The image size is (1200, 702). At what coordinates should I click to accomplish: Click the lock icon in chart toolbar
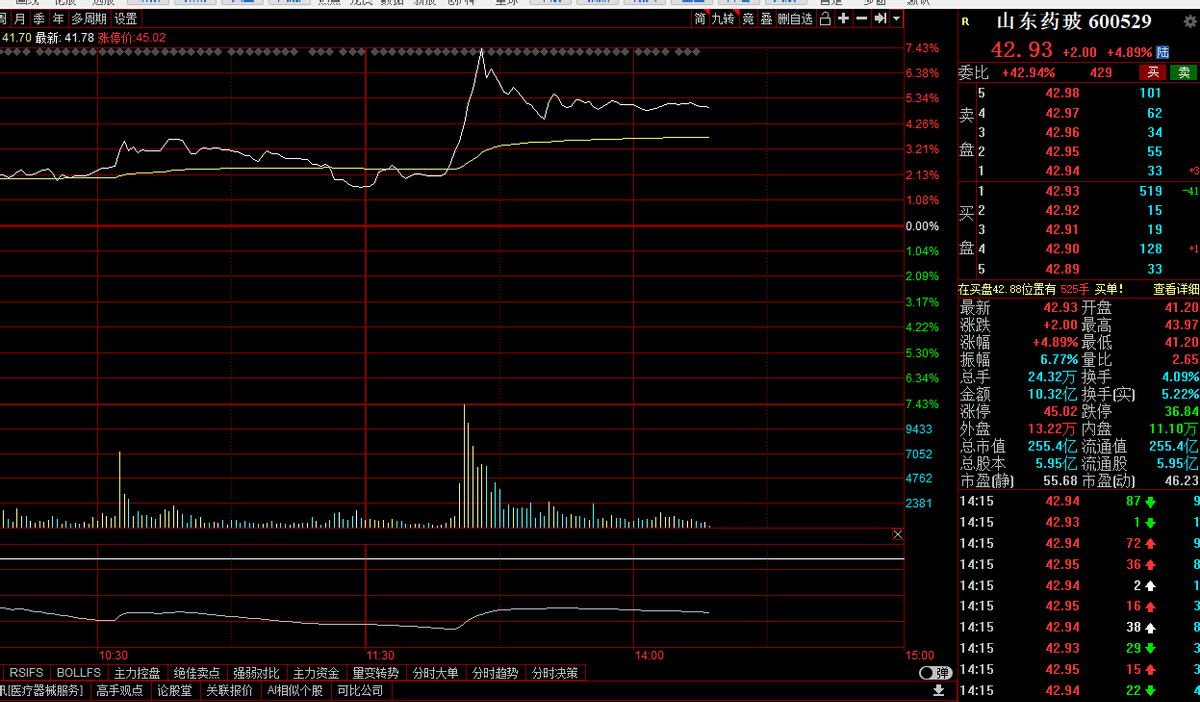tap(825, 19)
